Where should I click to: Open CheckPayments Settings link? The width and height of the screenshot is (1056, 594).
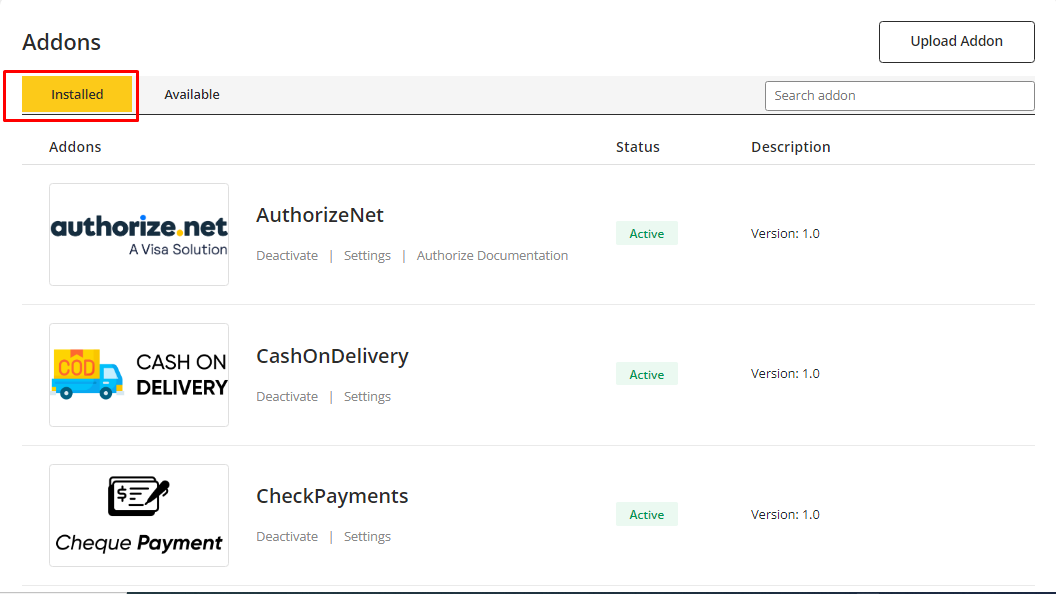pyautogui.click(x=367, y=537)
